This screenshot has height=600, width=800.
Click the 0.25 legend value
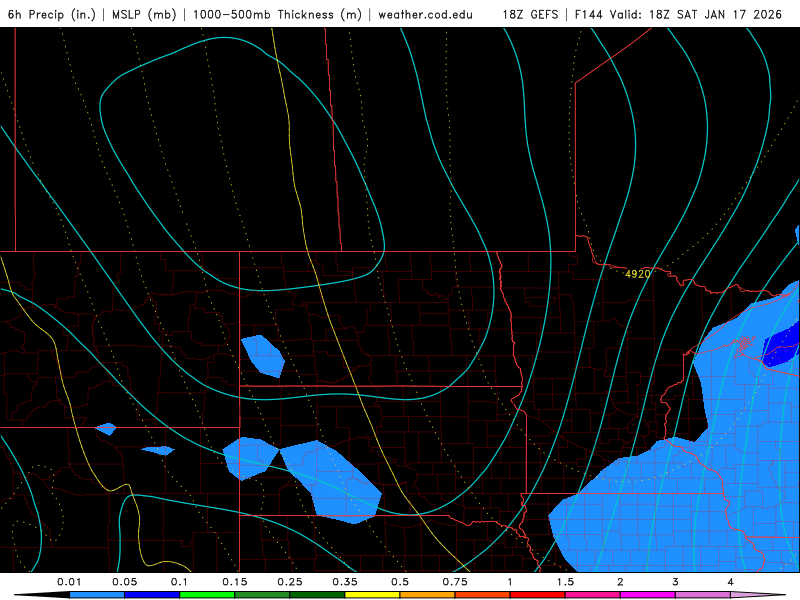point(290,582)
